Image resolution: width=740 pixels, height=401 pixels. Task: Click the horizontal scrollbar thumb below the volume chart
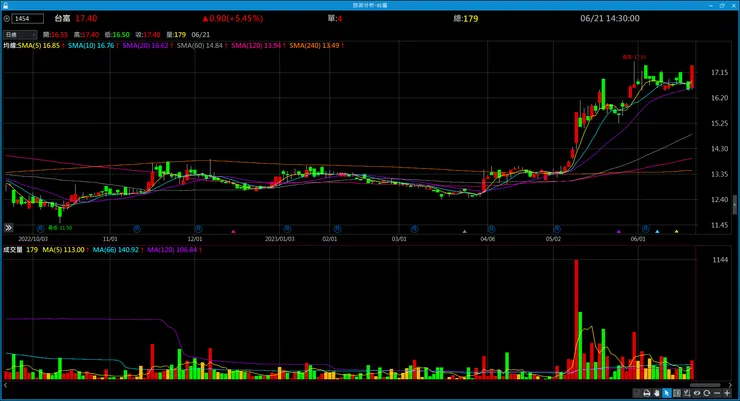(705, 385)
